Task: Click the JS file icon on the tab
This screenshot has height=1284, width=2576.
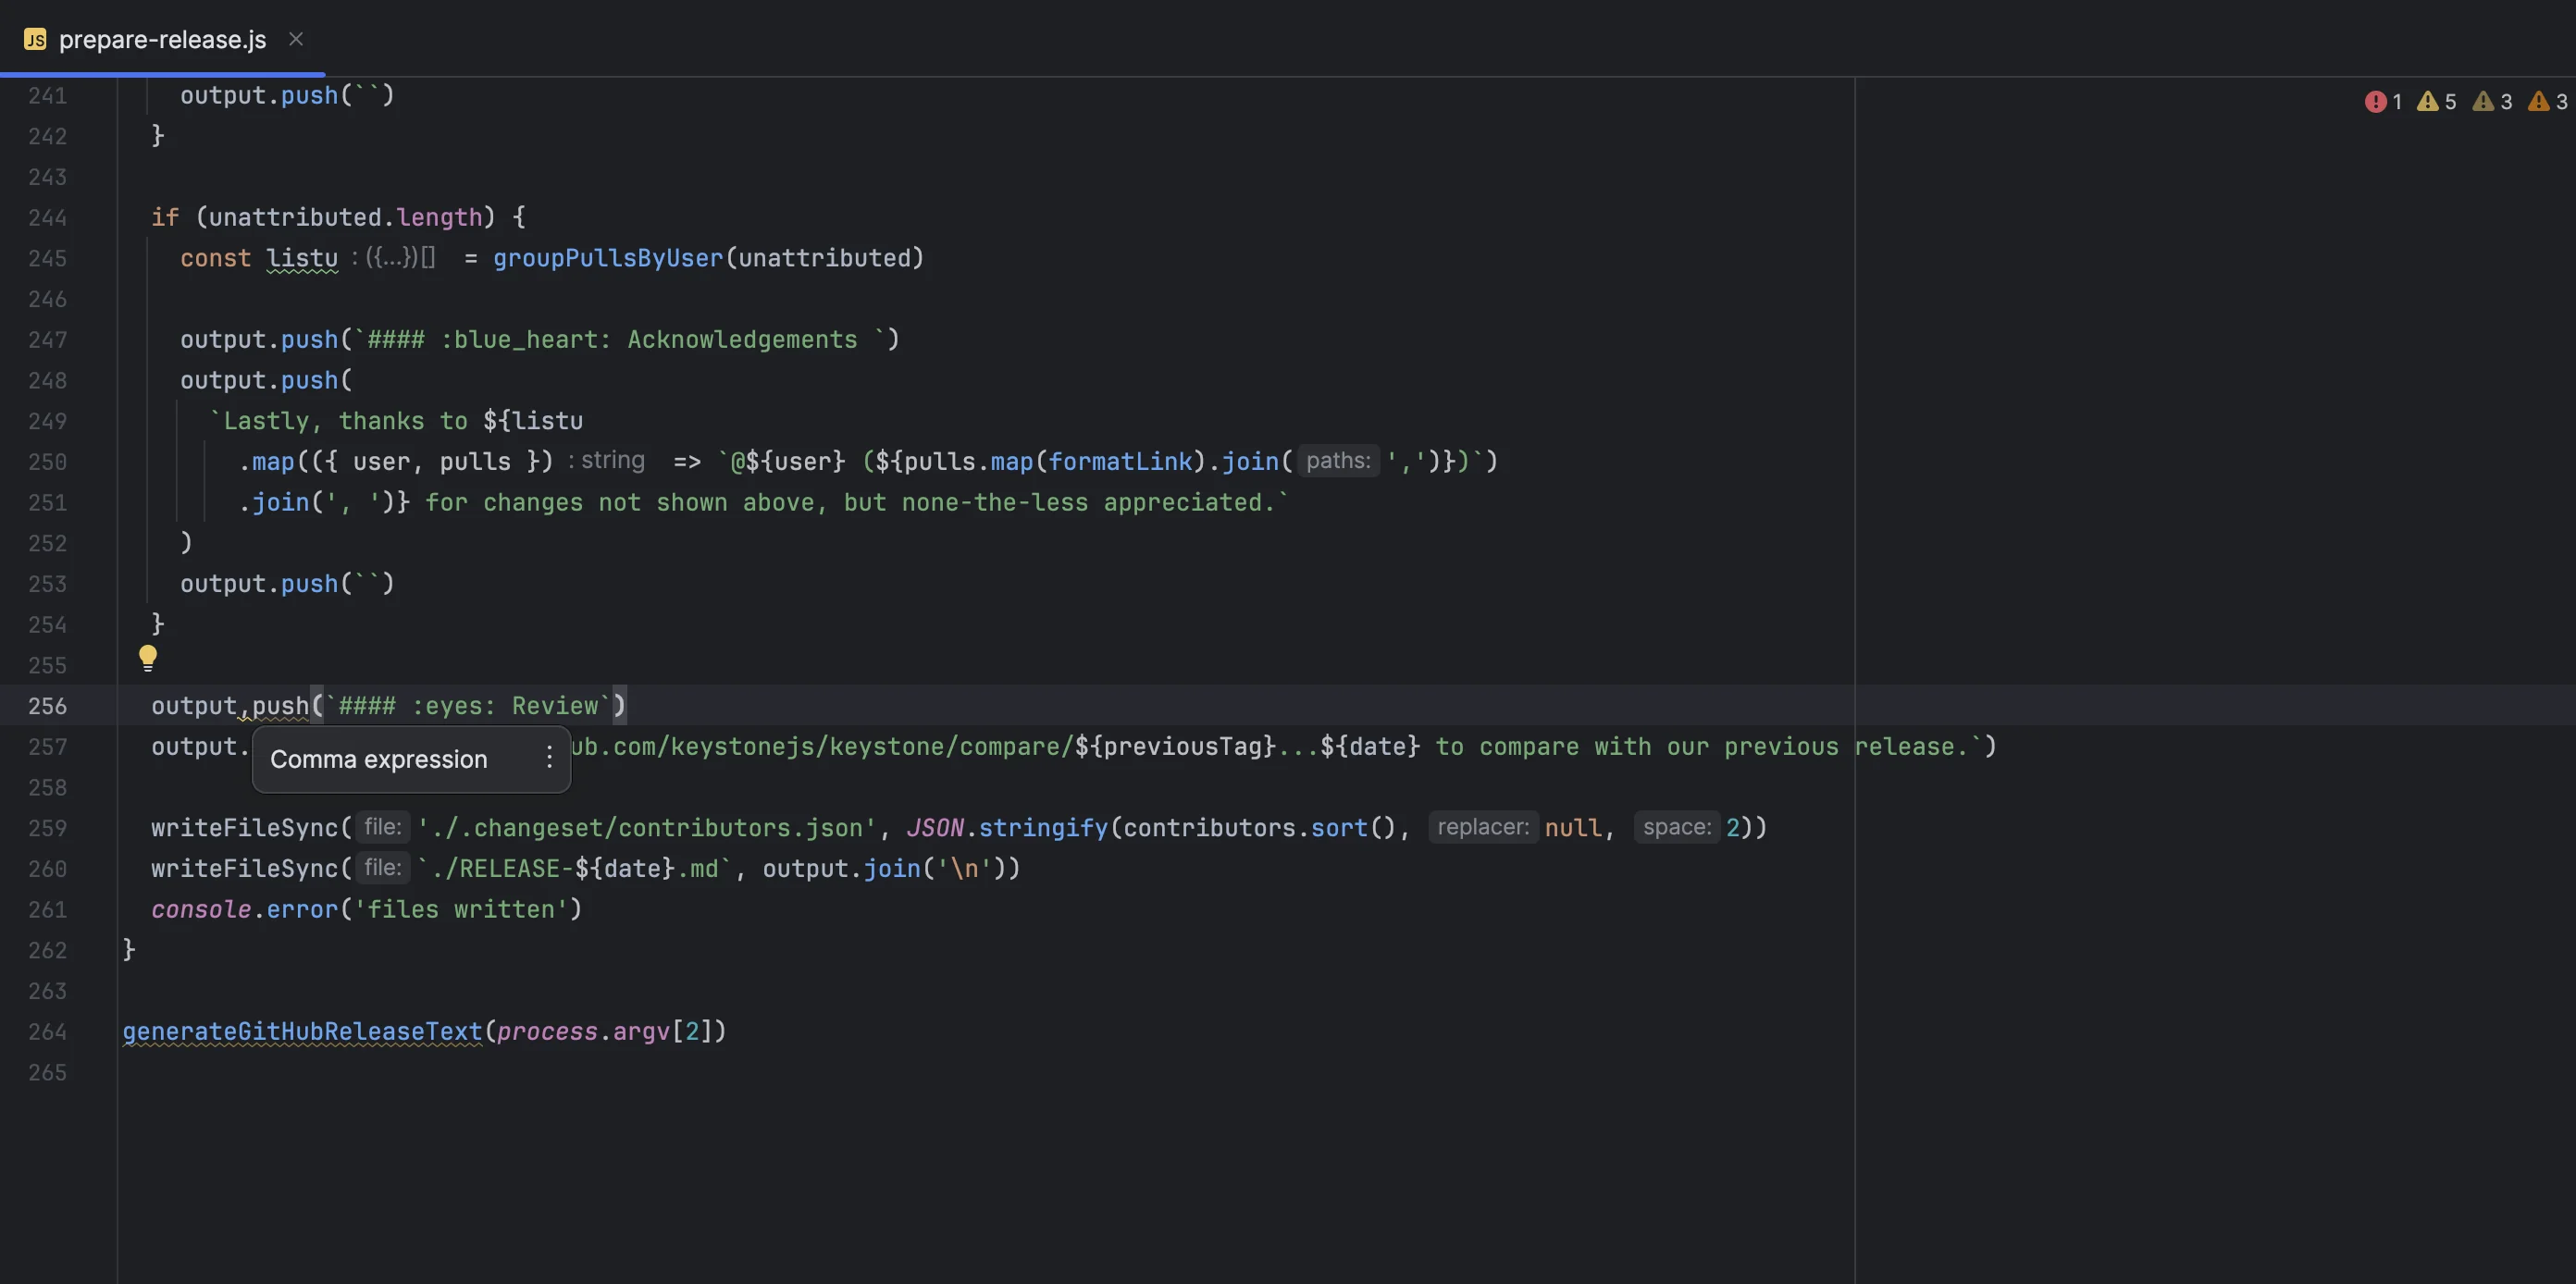Action: 35,40
